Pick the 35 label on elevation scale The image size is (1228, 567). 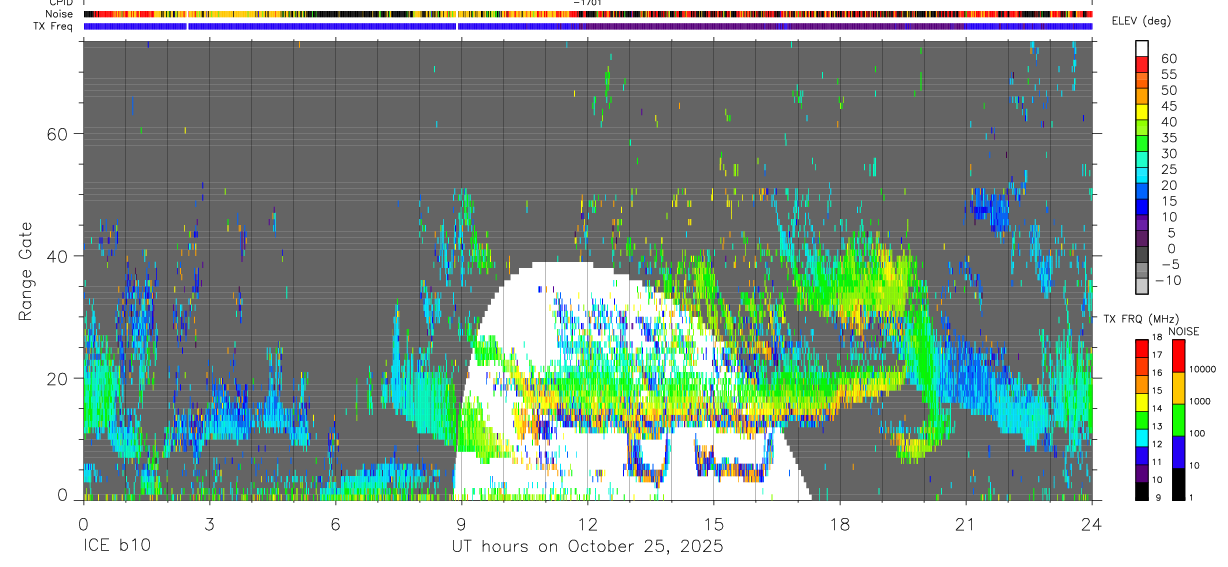[x=1168, y=138]
